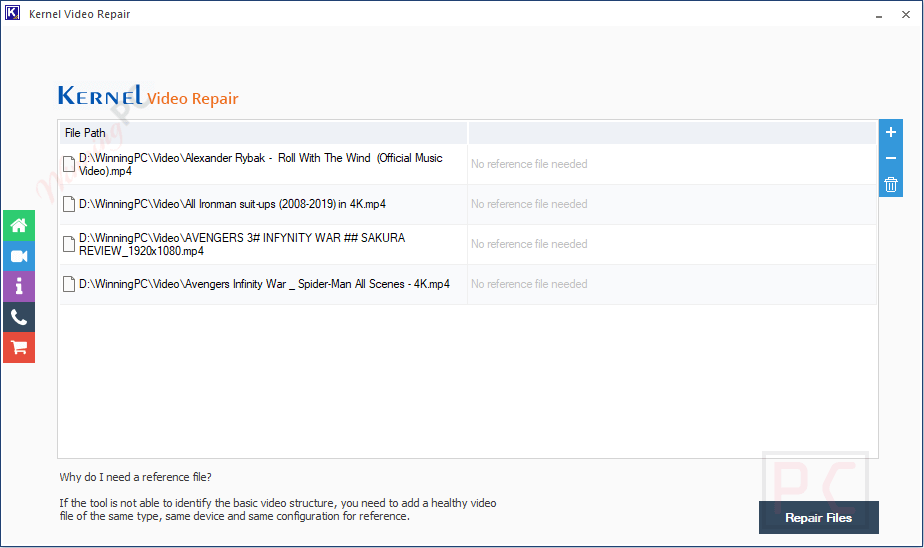Close the Kernel Video Repair window
Image resolution: width=924 pixels, height=548 pixels.
906,14
